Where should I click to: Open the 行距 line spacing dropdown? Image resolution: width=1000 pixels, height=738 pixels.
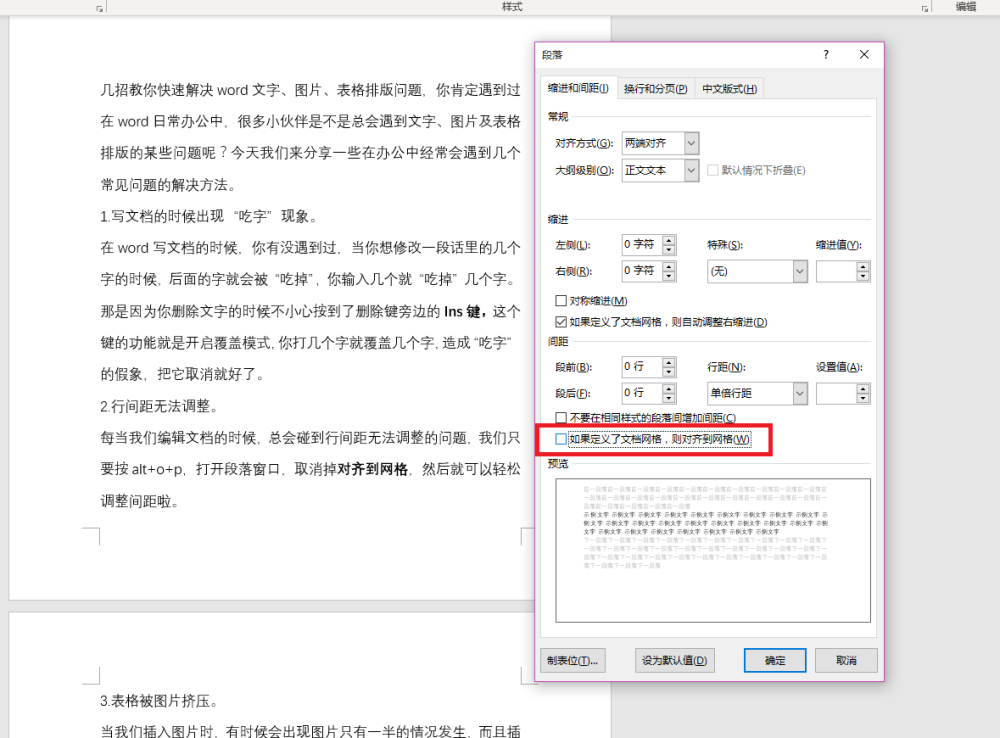pos(800,394)
